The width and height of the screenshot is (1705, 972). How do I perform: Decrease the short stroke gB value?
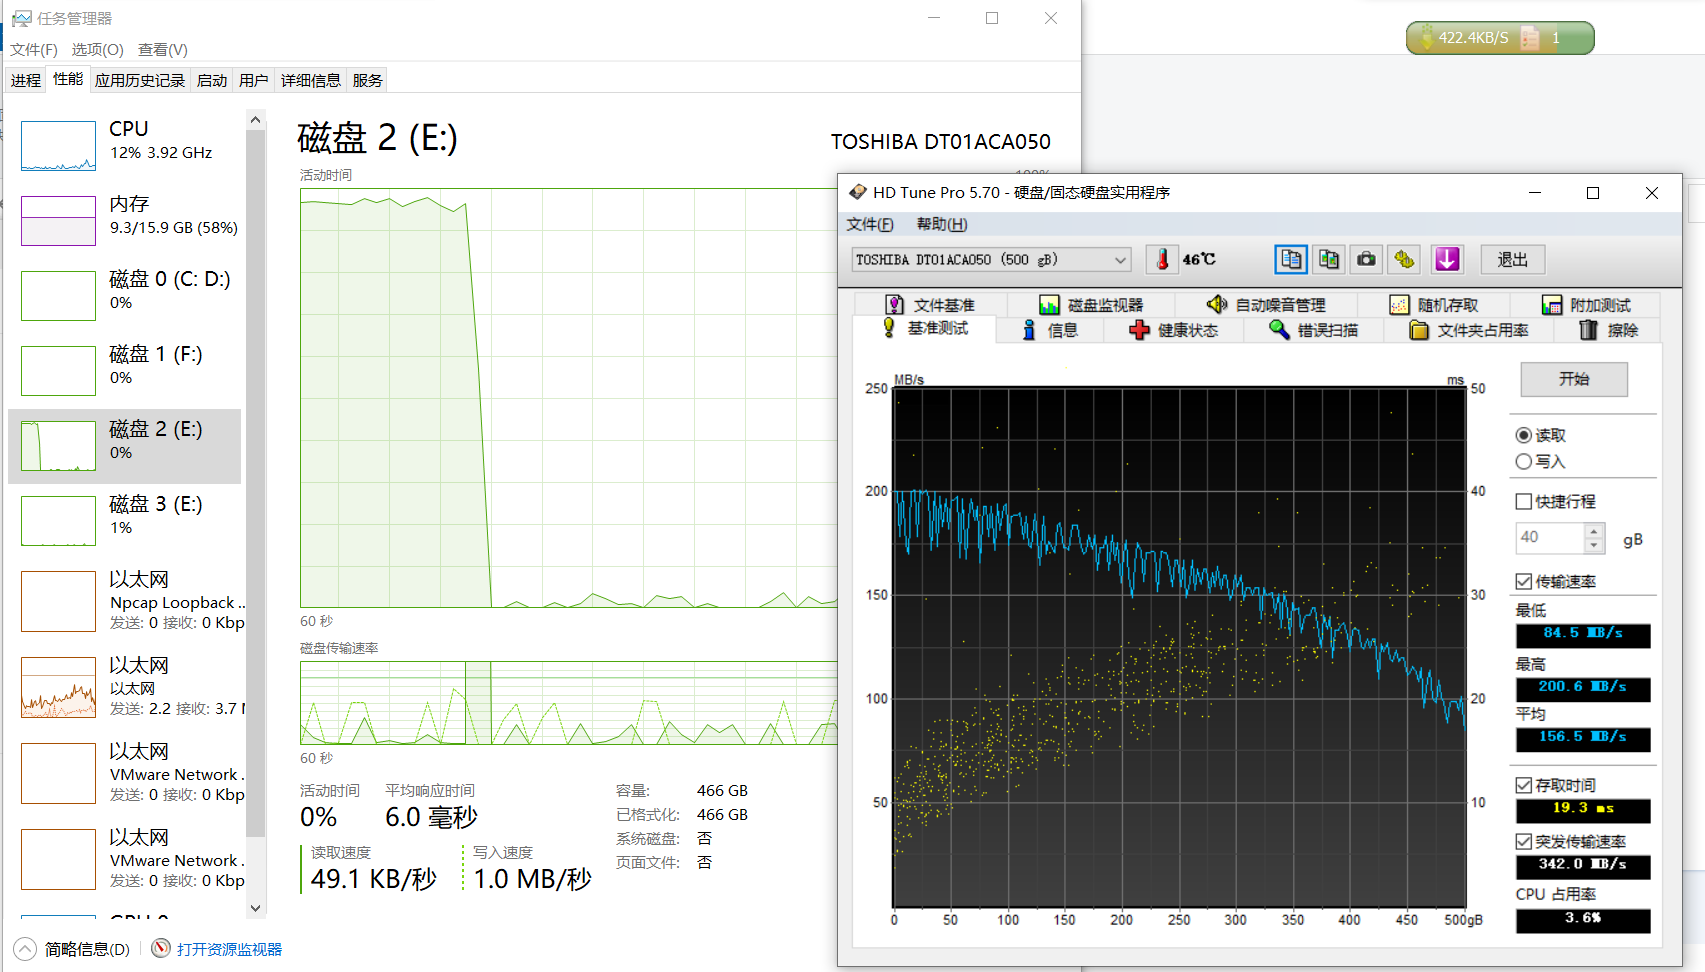click(x=1594, y=545)
